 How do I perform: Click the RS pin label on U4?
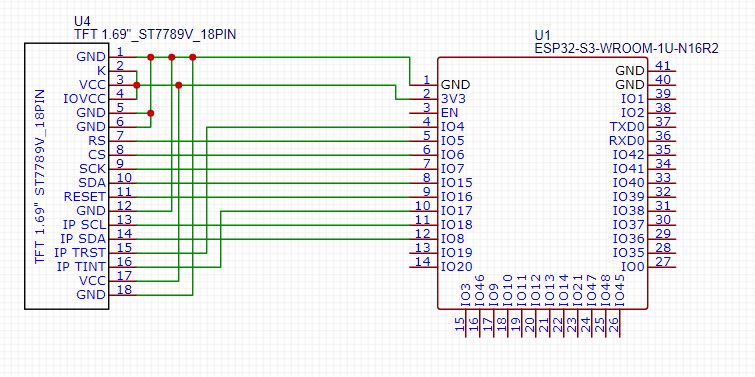point(97,141)
